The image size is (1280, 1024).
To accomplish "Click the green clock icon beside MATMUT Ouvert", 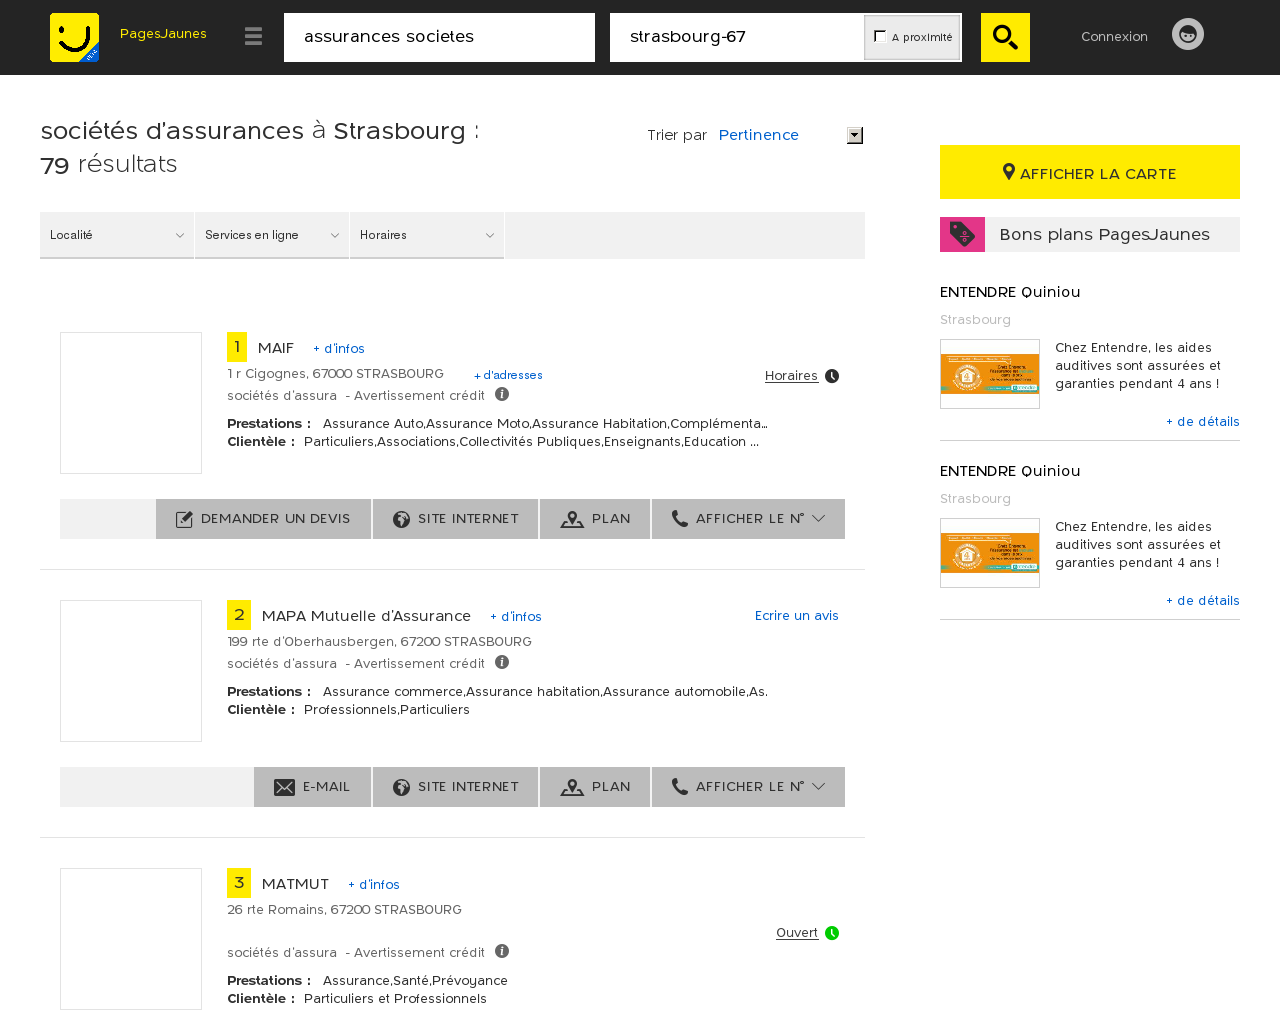I will pyautogui.click(x=832, y=933).
